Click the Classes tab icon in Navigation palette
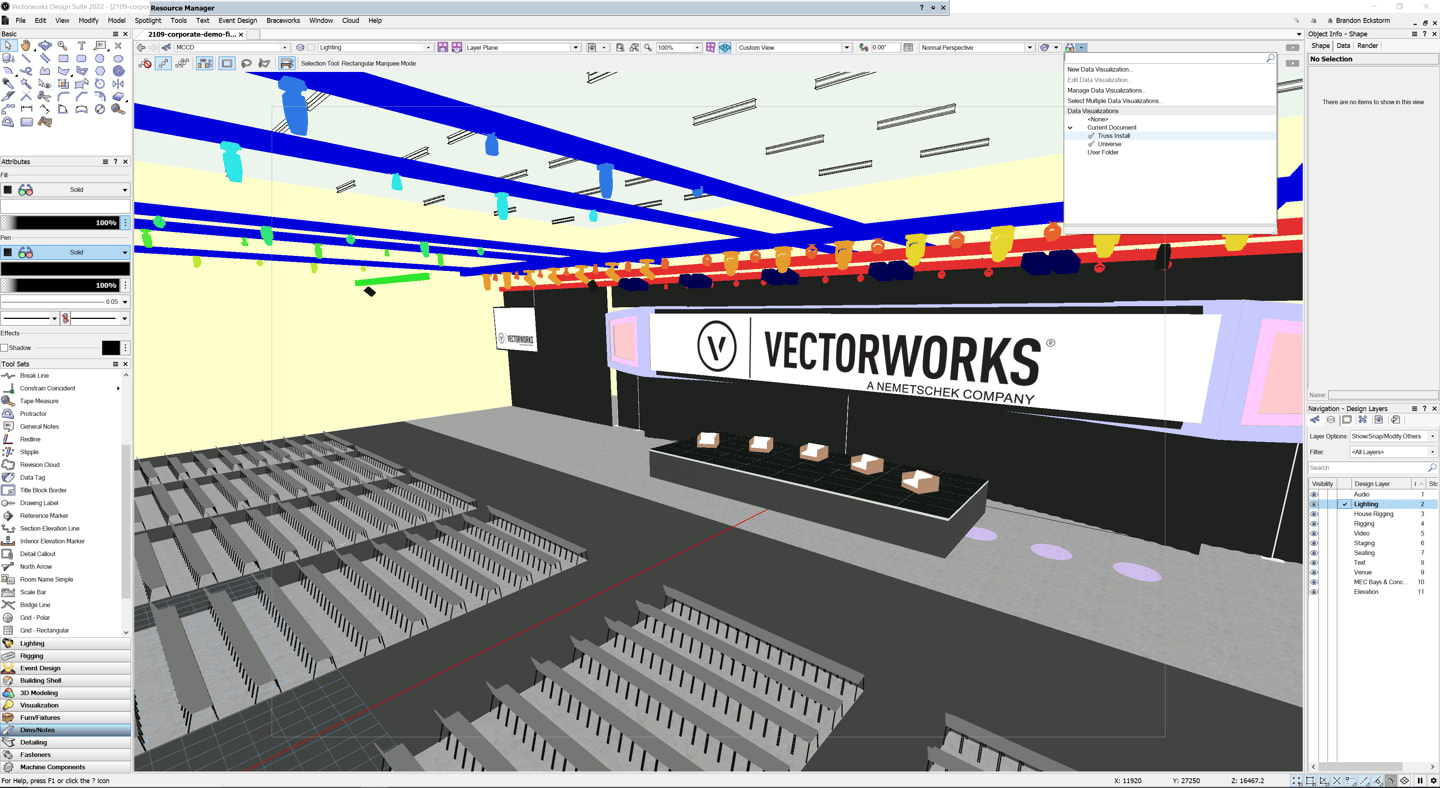 1315,420
